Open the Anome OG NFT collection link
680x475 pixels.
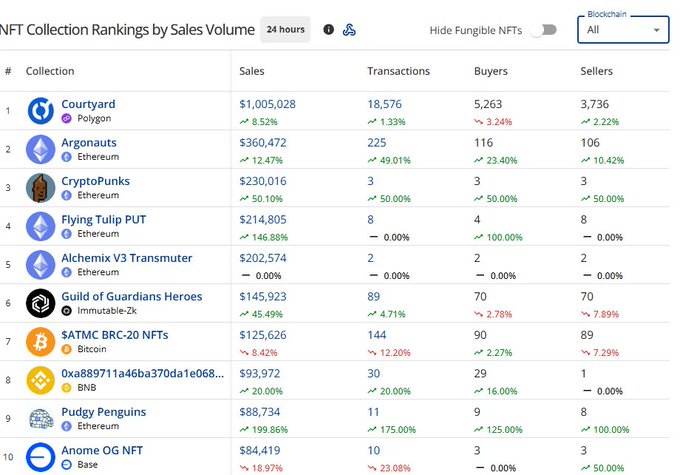(x=102, y=450)
